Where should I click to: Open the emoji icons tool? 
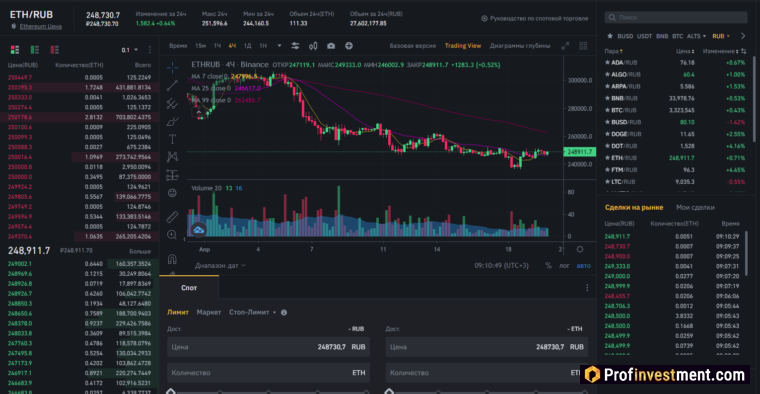173,193
